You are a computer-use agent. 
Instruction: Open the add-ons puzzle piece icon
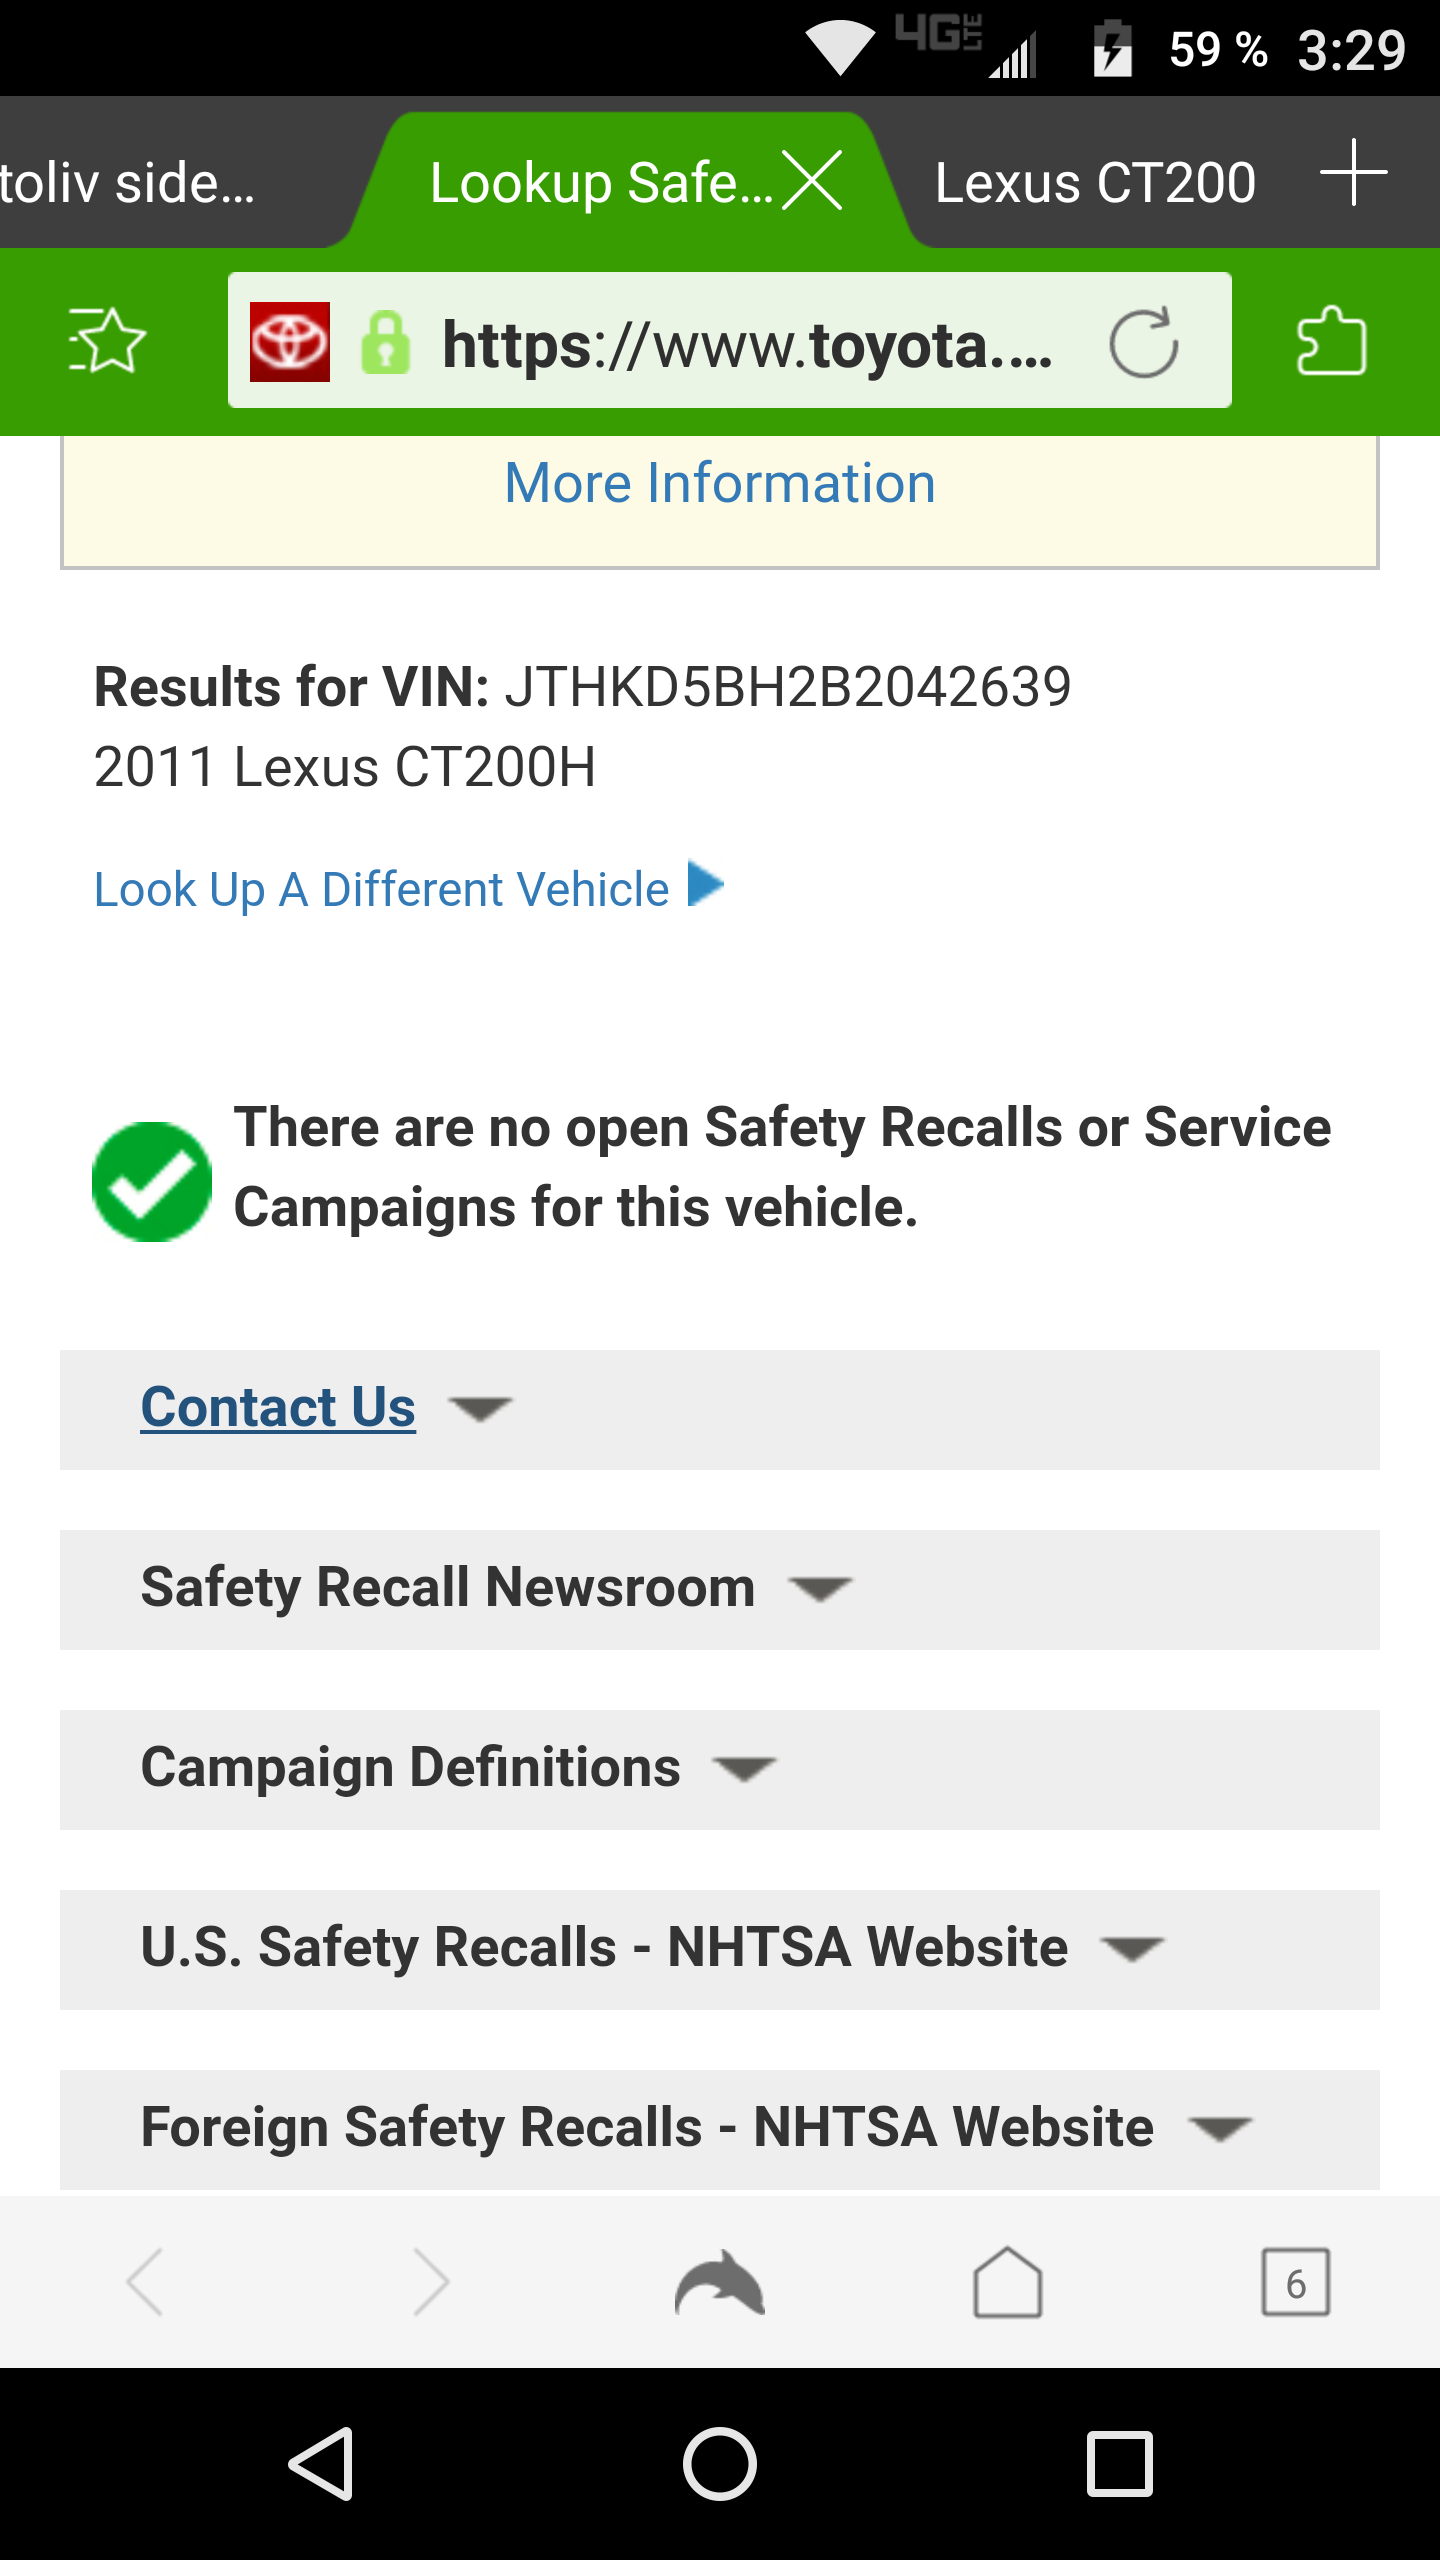coord(1331,341)
